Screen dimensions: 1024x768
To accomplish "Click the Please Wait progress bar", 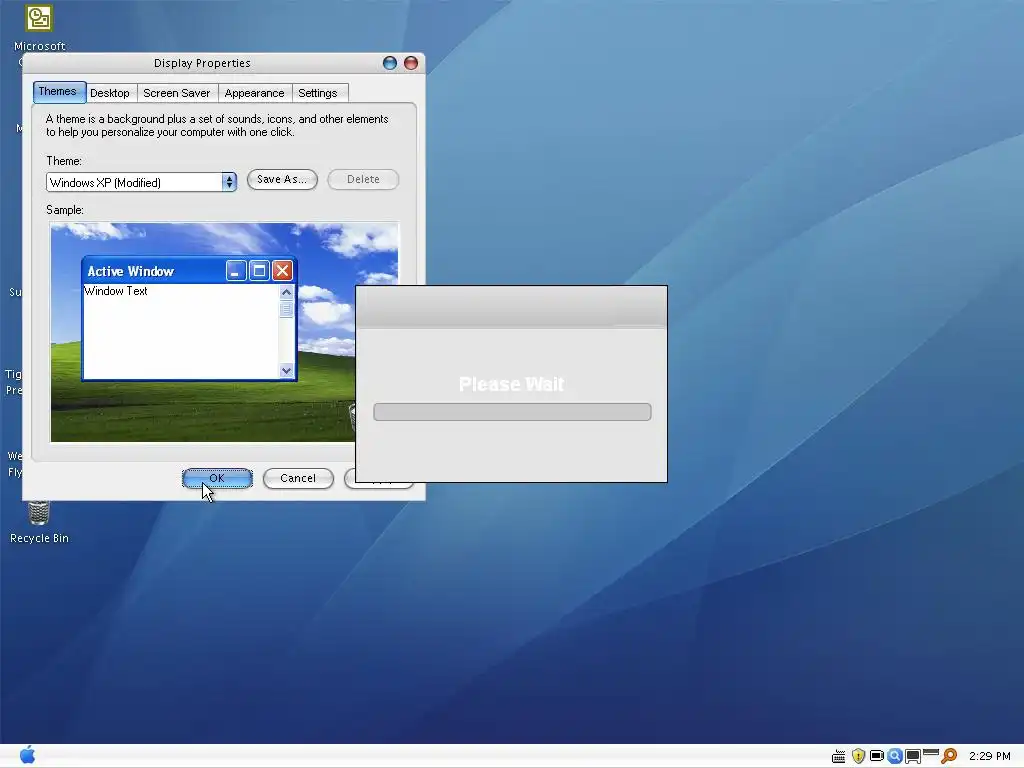I will point(512,412).
